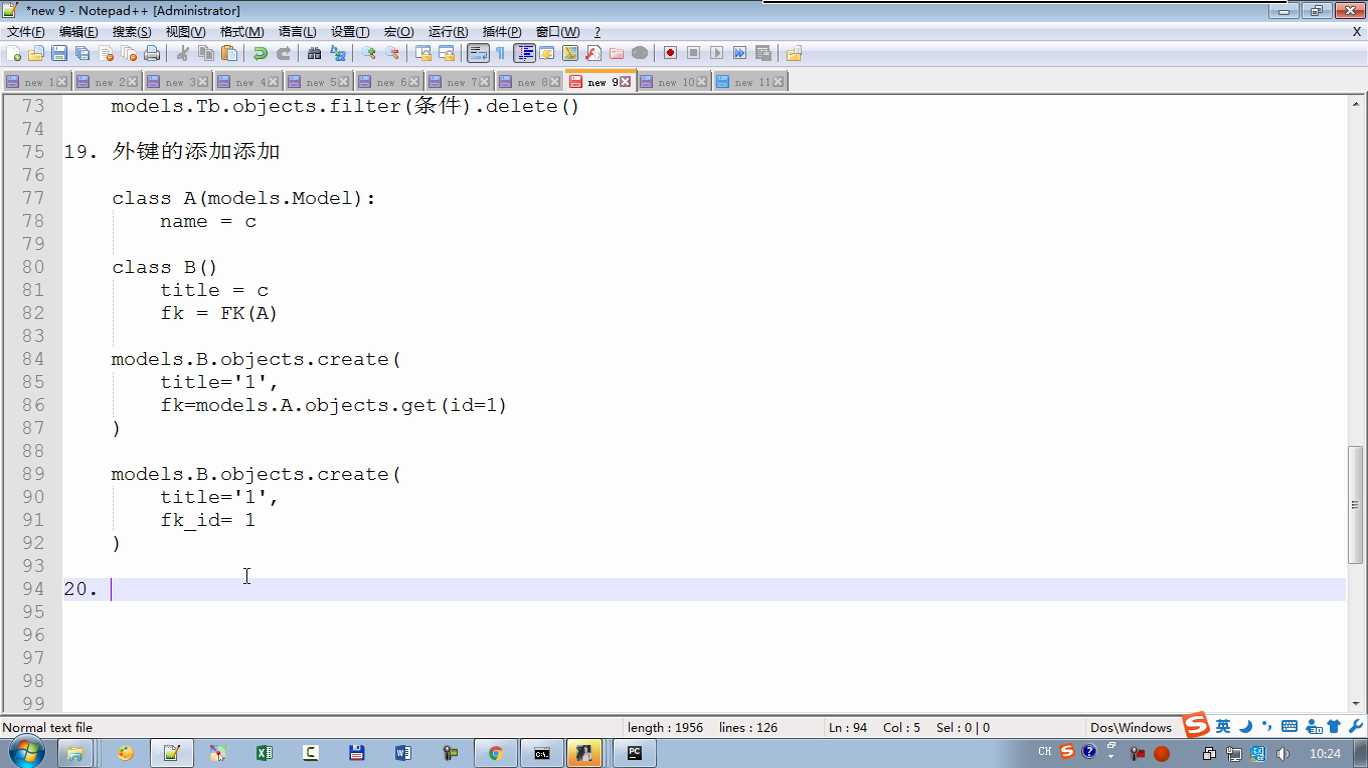Viewport: 1368px width, 768px height.
Task: Toggle synchronized vertical scrolling
Action: pos(423,53)
